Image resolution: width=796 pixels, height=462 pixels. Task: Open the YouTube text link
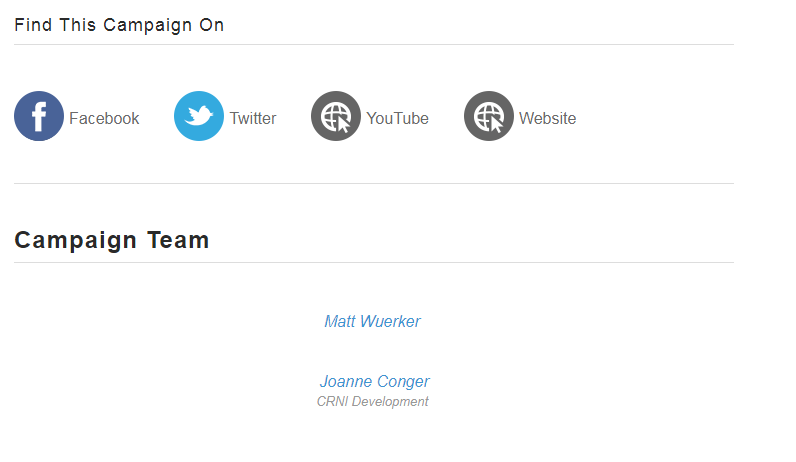pyautogui.click(x=397, y=118)
